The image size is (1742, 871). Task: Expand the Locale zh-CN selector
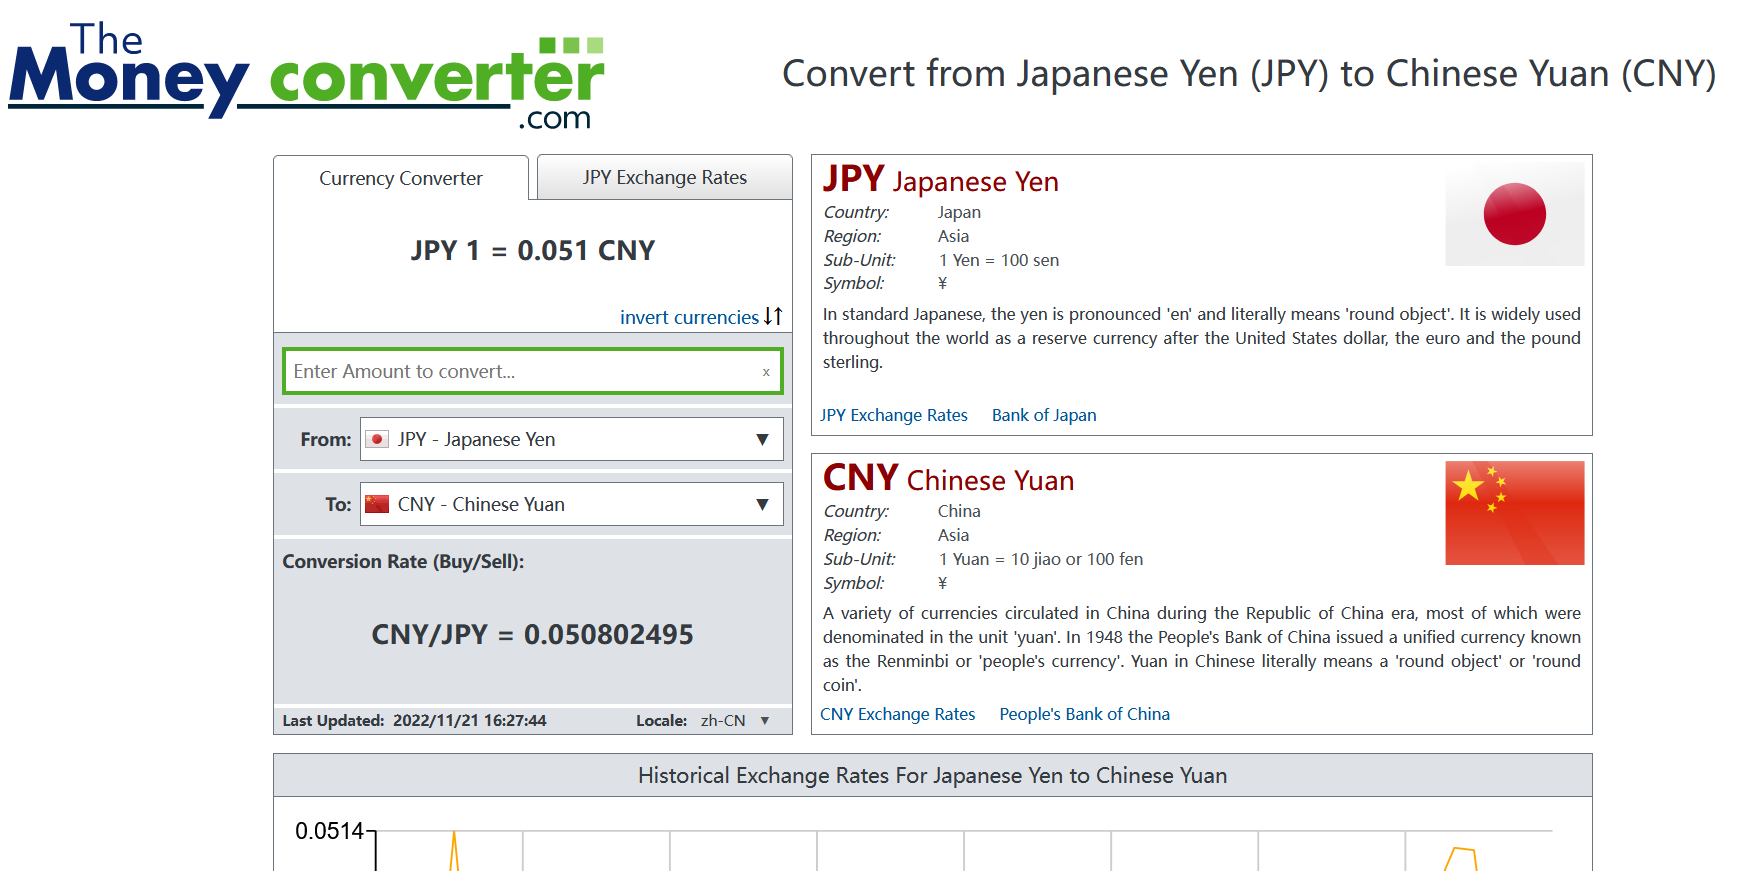pos(735,720)
